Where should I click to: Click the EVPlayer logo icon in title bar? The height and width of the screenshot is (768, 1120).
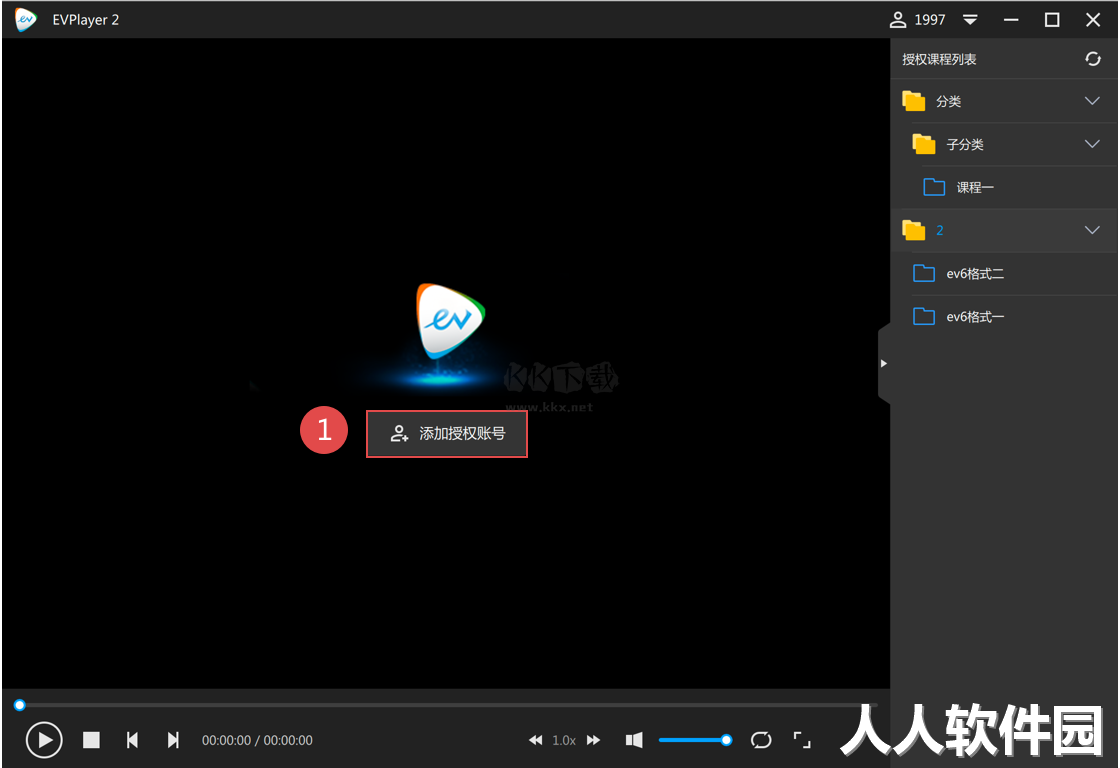coord(26,20)
